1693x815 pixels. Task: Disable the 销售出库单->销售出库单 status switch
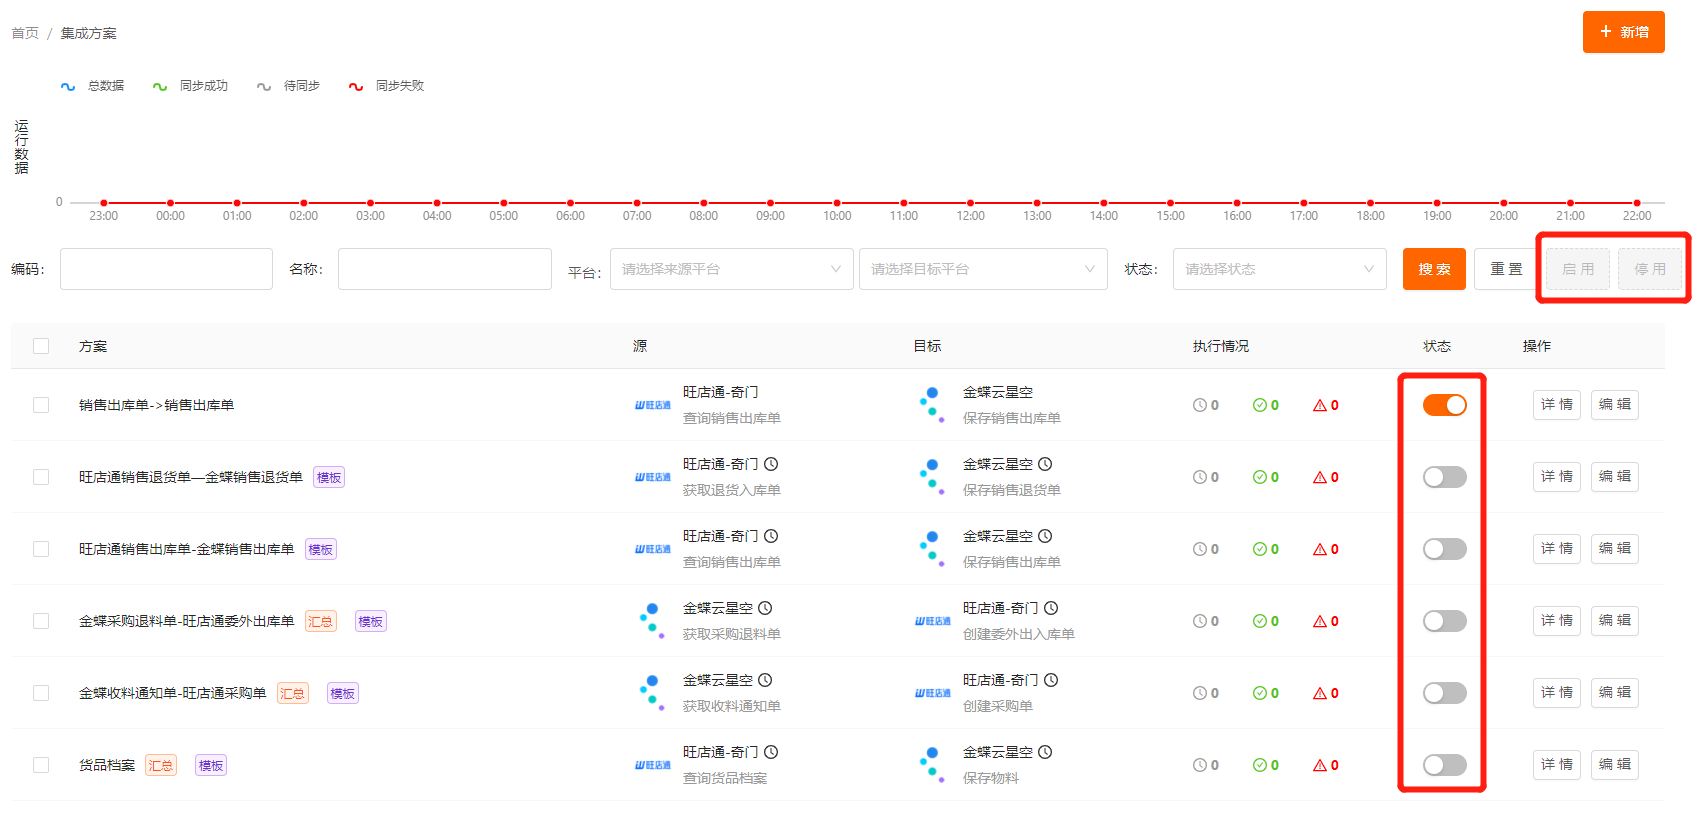[x=1444, y=405]
